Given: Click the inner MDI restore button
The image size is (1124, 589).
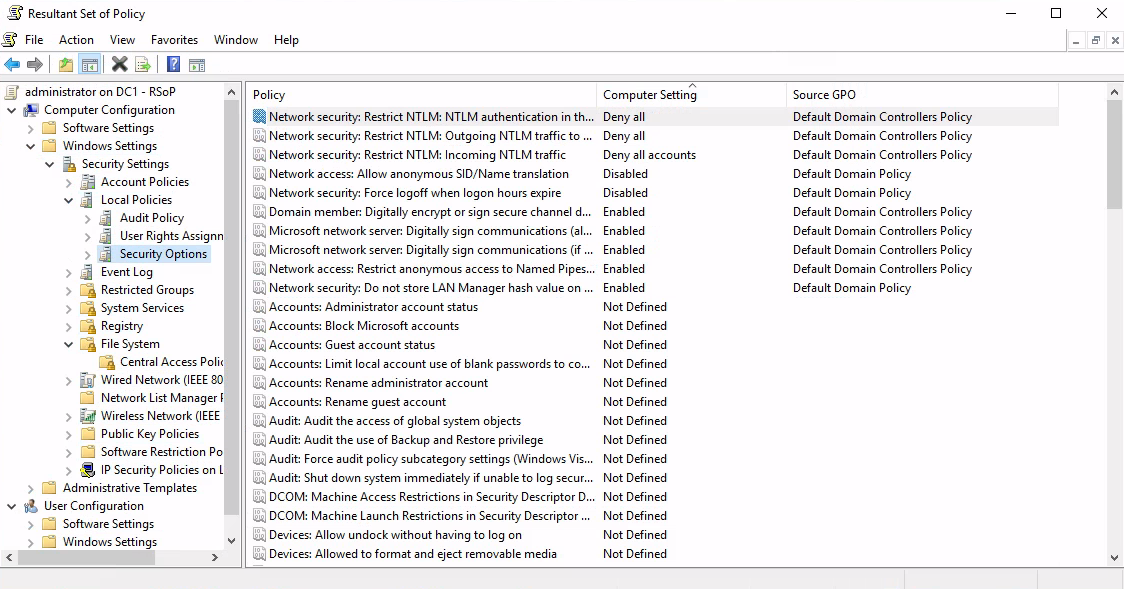Looking at the screenshot, I should [x=1095, y=41].
